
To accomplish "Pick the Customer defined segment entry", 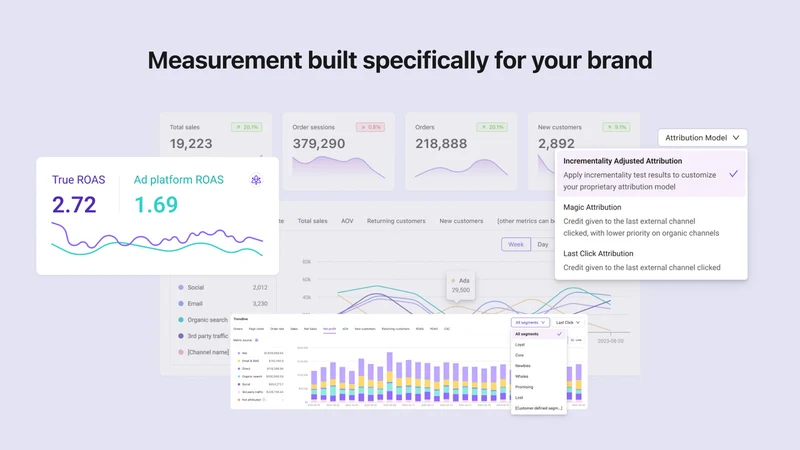I will [538, 408].
